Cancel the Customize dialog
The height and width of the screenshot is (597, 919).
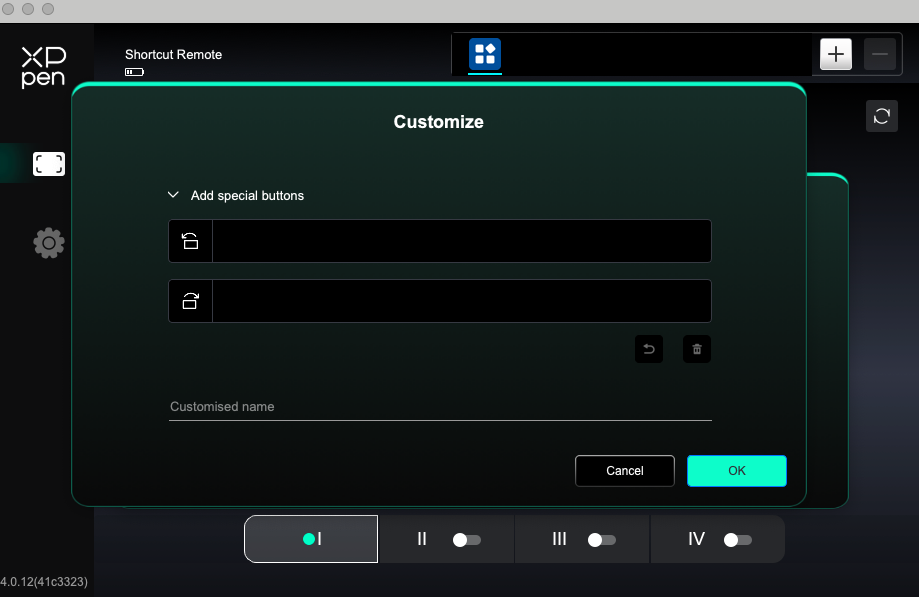pos(625,471)
